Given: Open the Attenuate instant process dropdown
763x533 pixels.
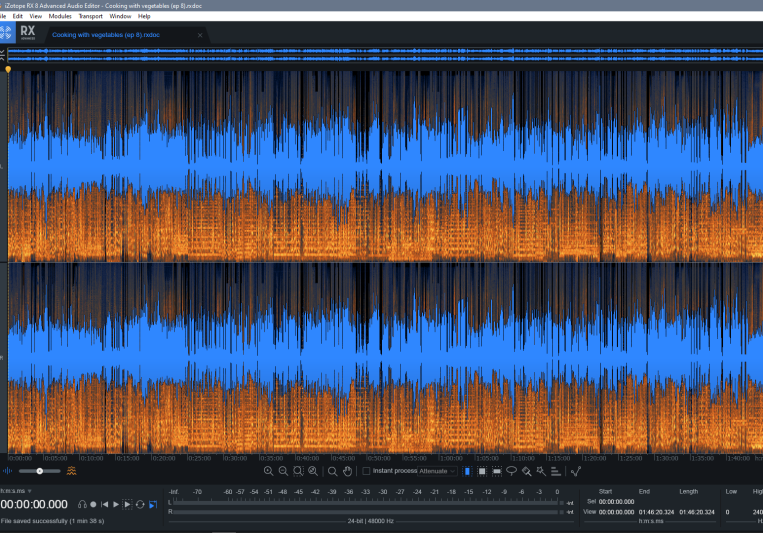Looking at the screenshot, I should (x=437, y=471).
